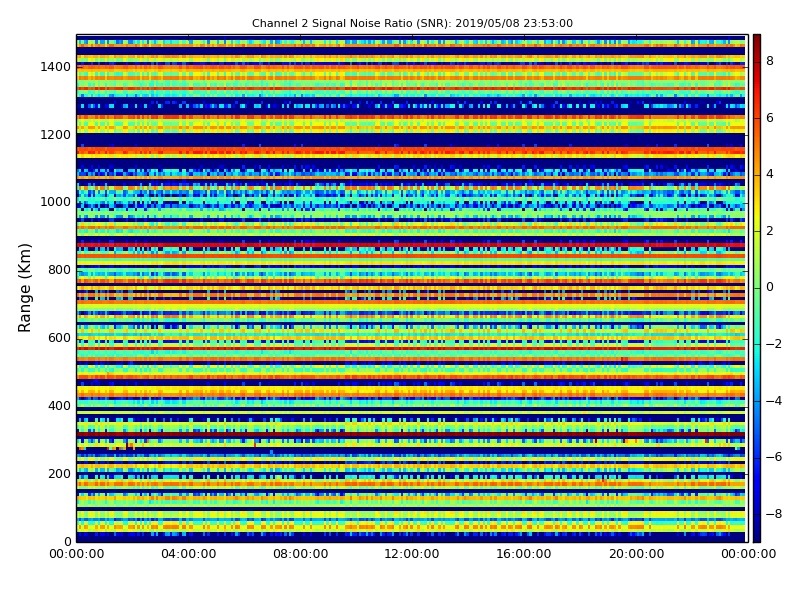The width and height of the screenshot is (800, 600).
Task: Click the colorbar value −8 label
Action: [x=774, y=514]
